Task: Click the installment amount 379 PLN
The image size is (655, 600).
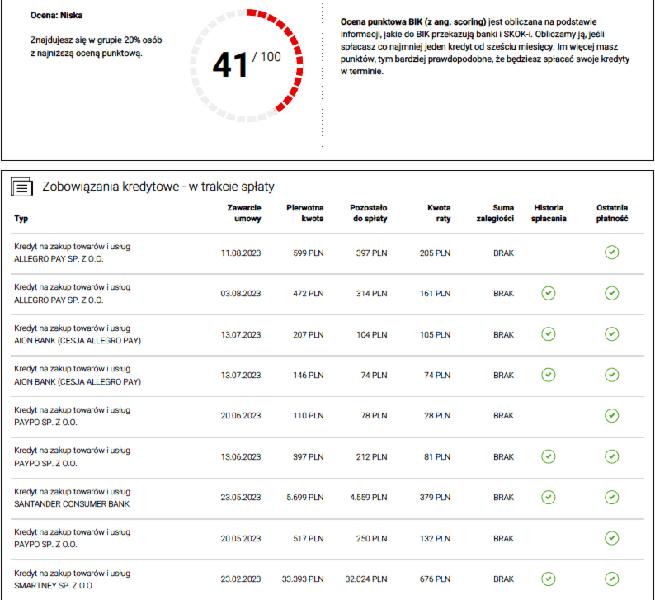Action: tap(435, 498)
